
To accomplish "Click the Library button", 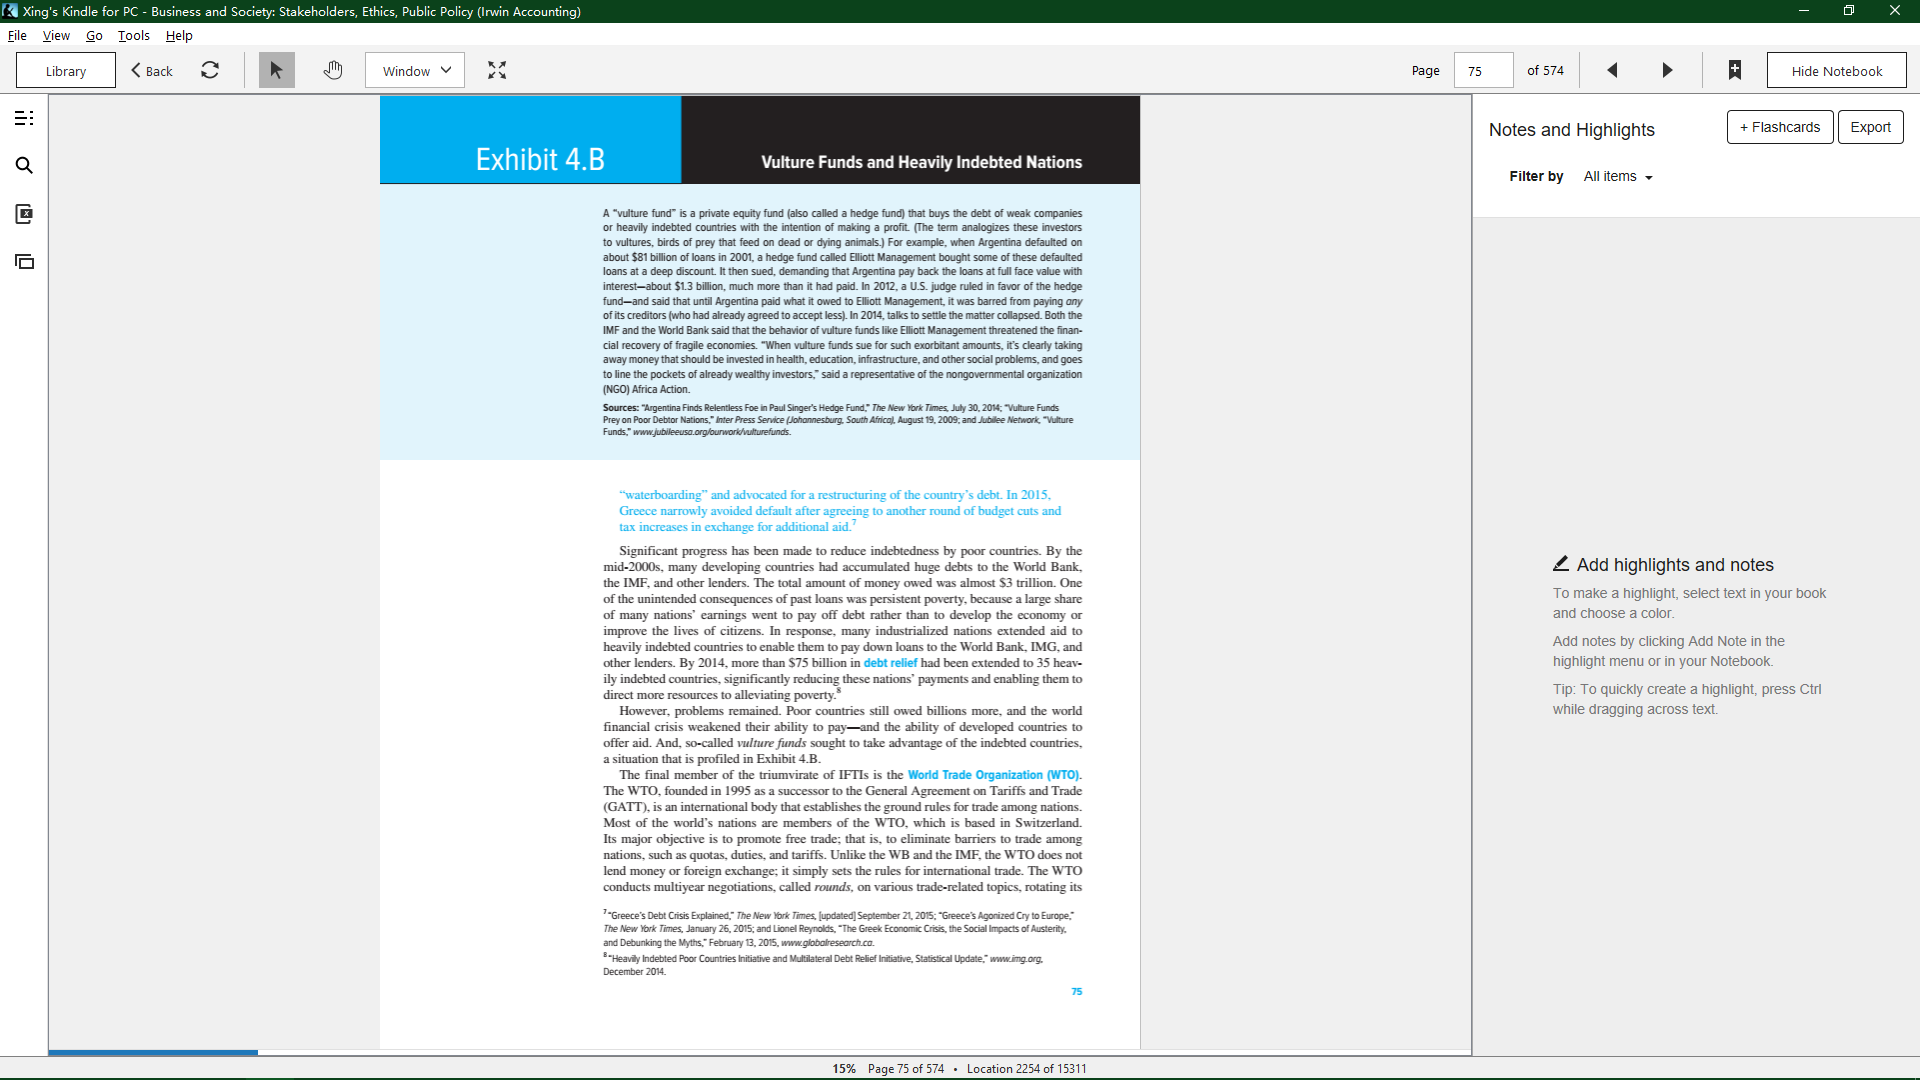I will pyautogui.click(x=66, y=71).
